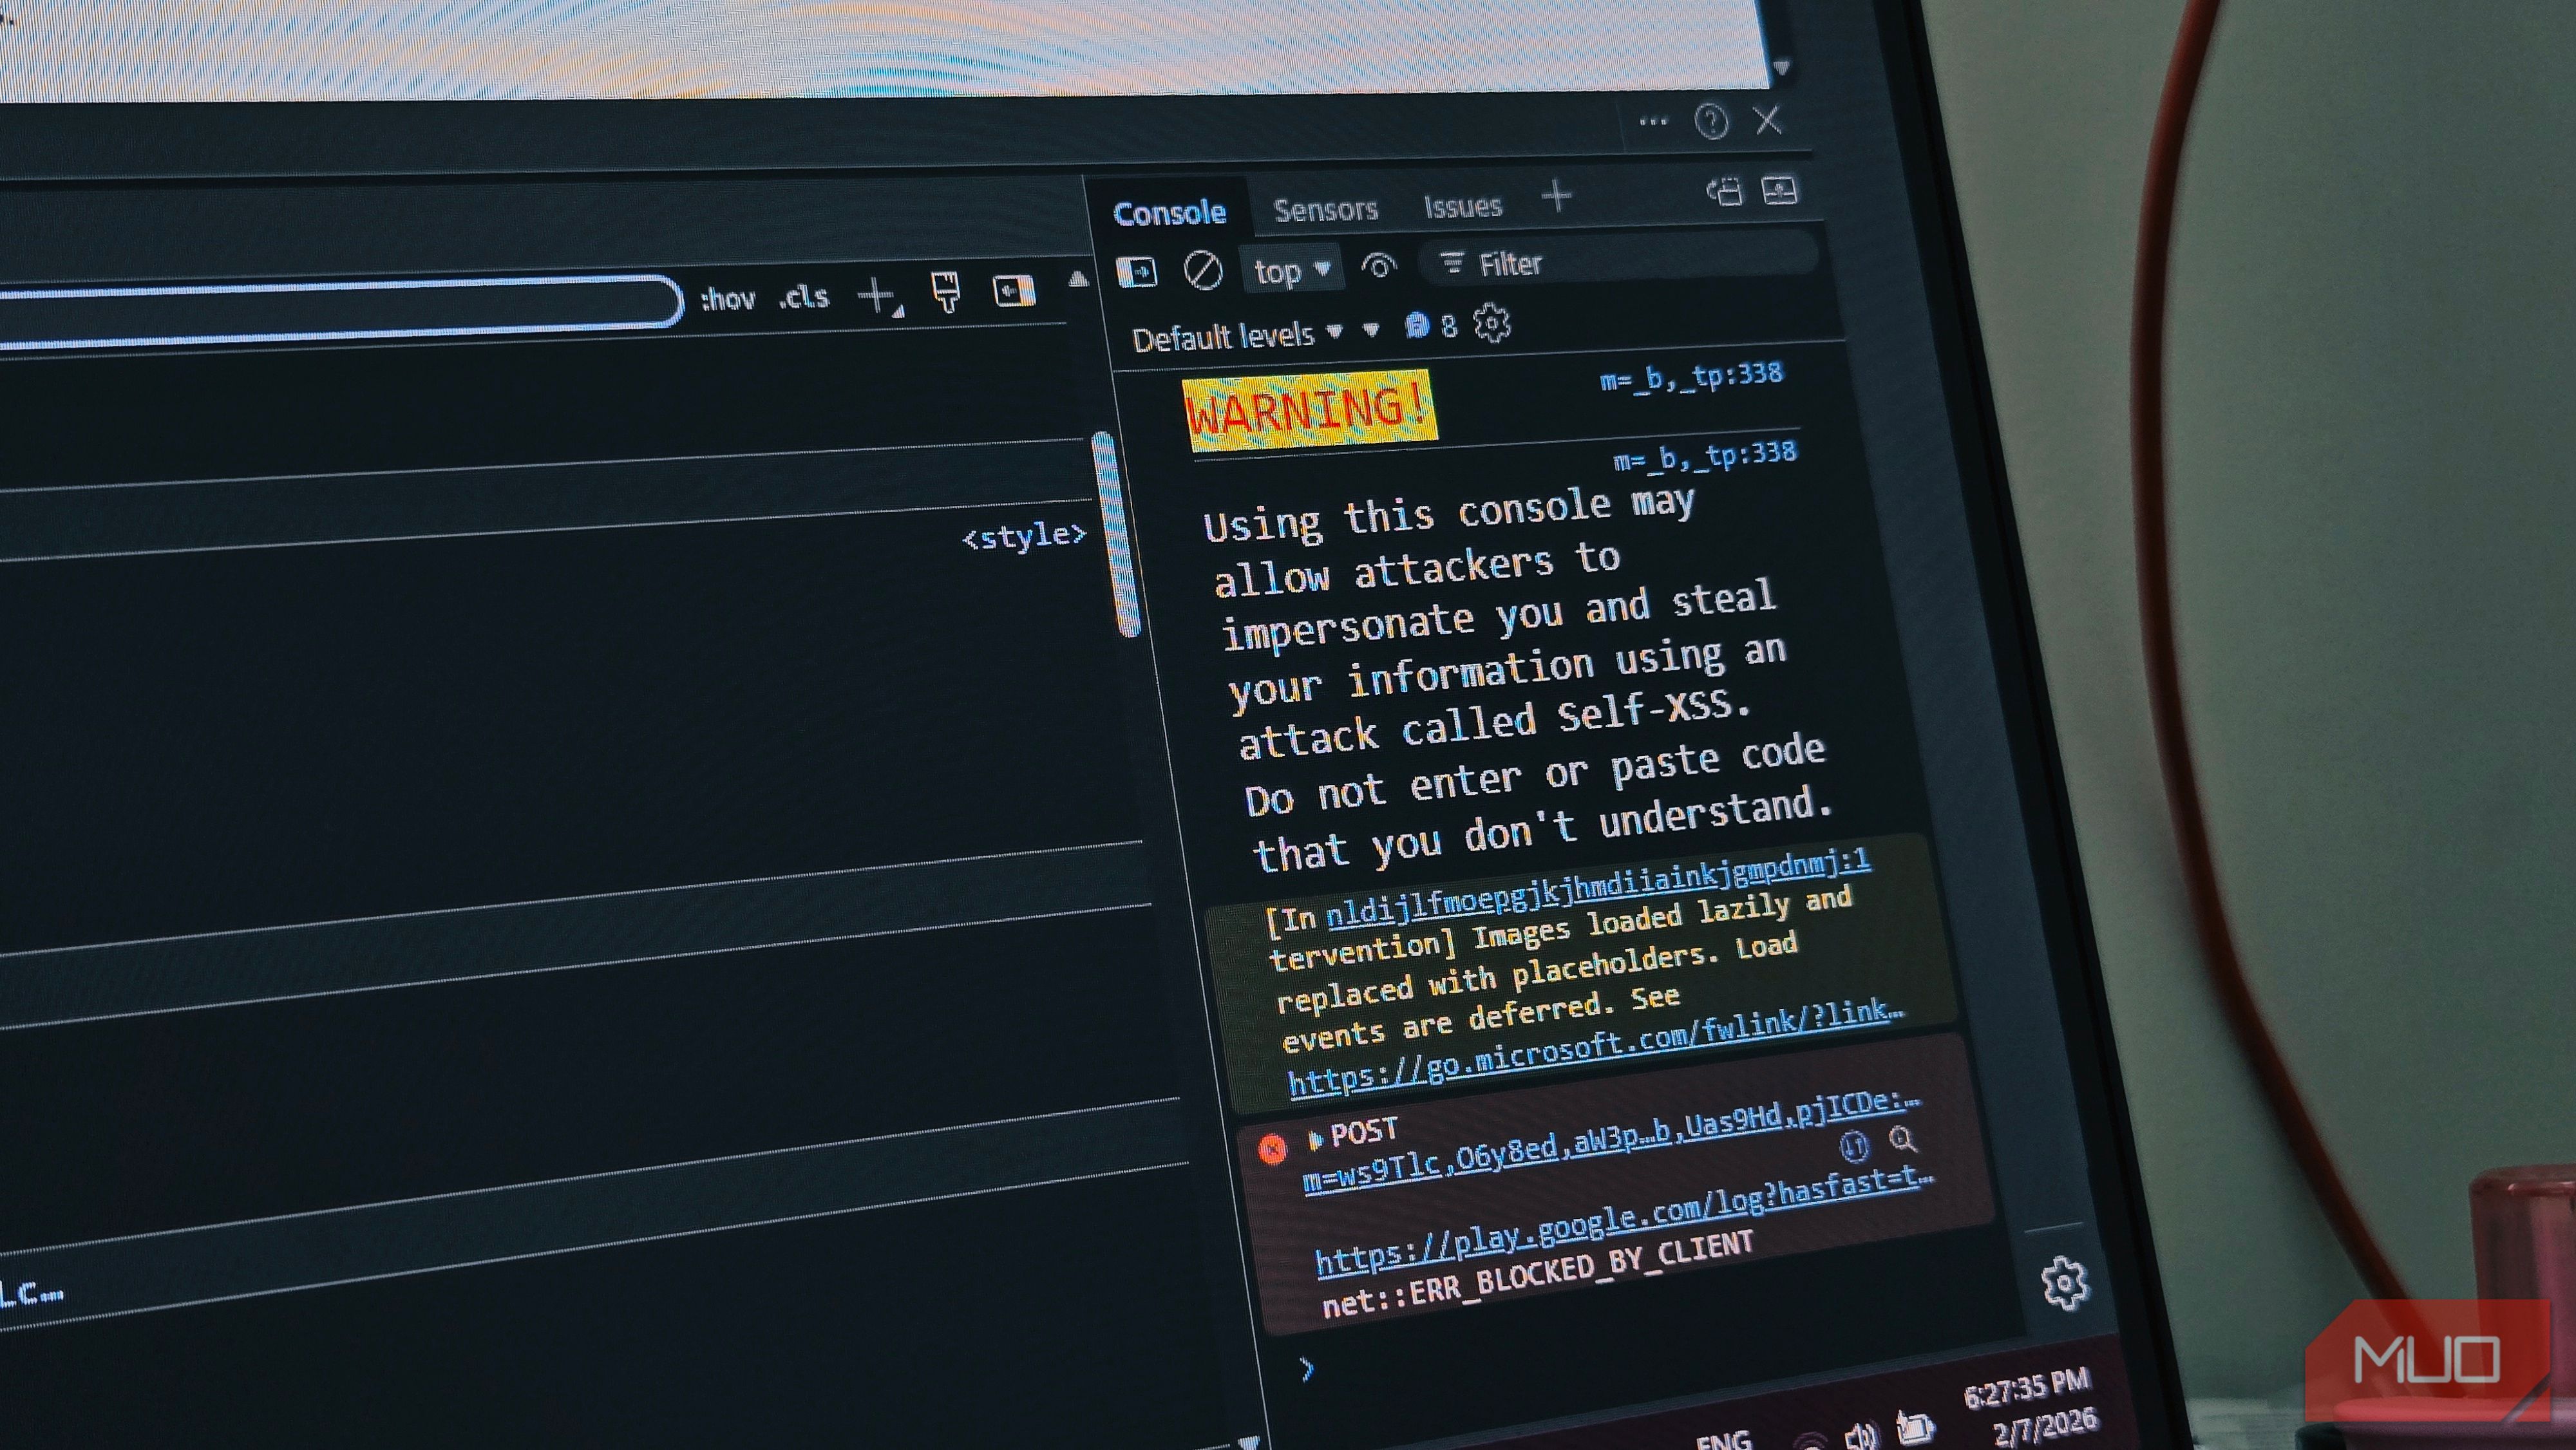Click the clear console icon
The width and height of the screenshot is (2576, 1450).
pos(1202,270)
